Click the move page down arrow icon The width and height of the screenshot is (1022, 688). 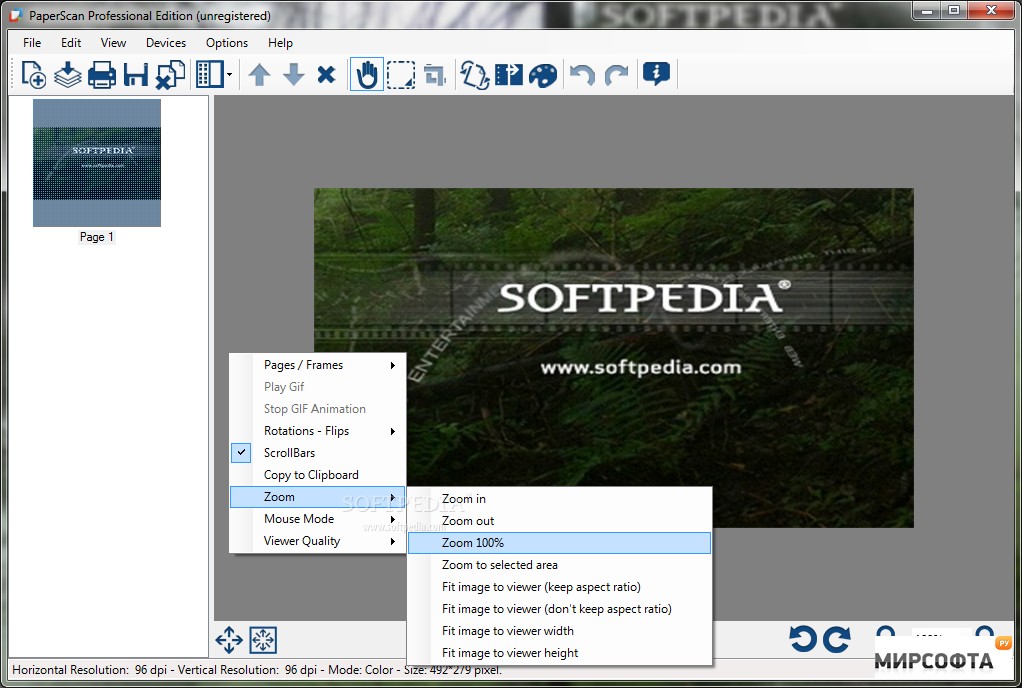293,73
